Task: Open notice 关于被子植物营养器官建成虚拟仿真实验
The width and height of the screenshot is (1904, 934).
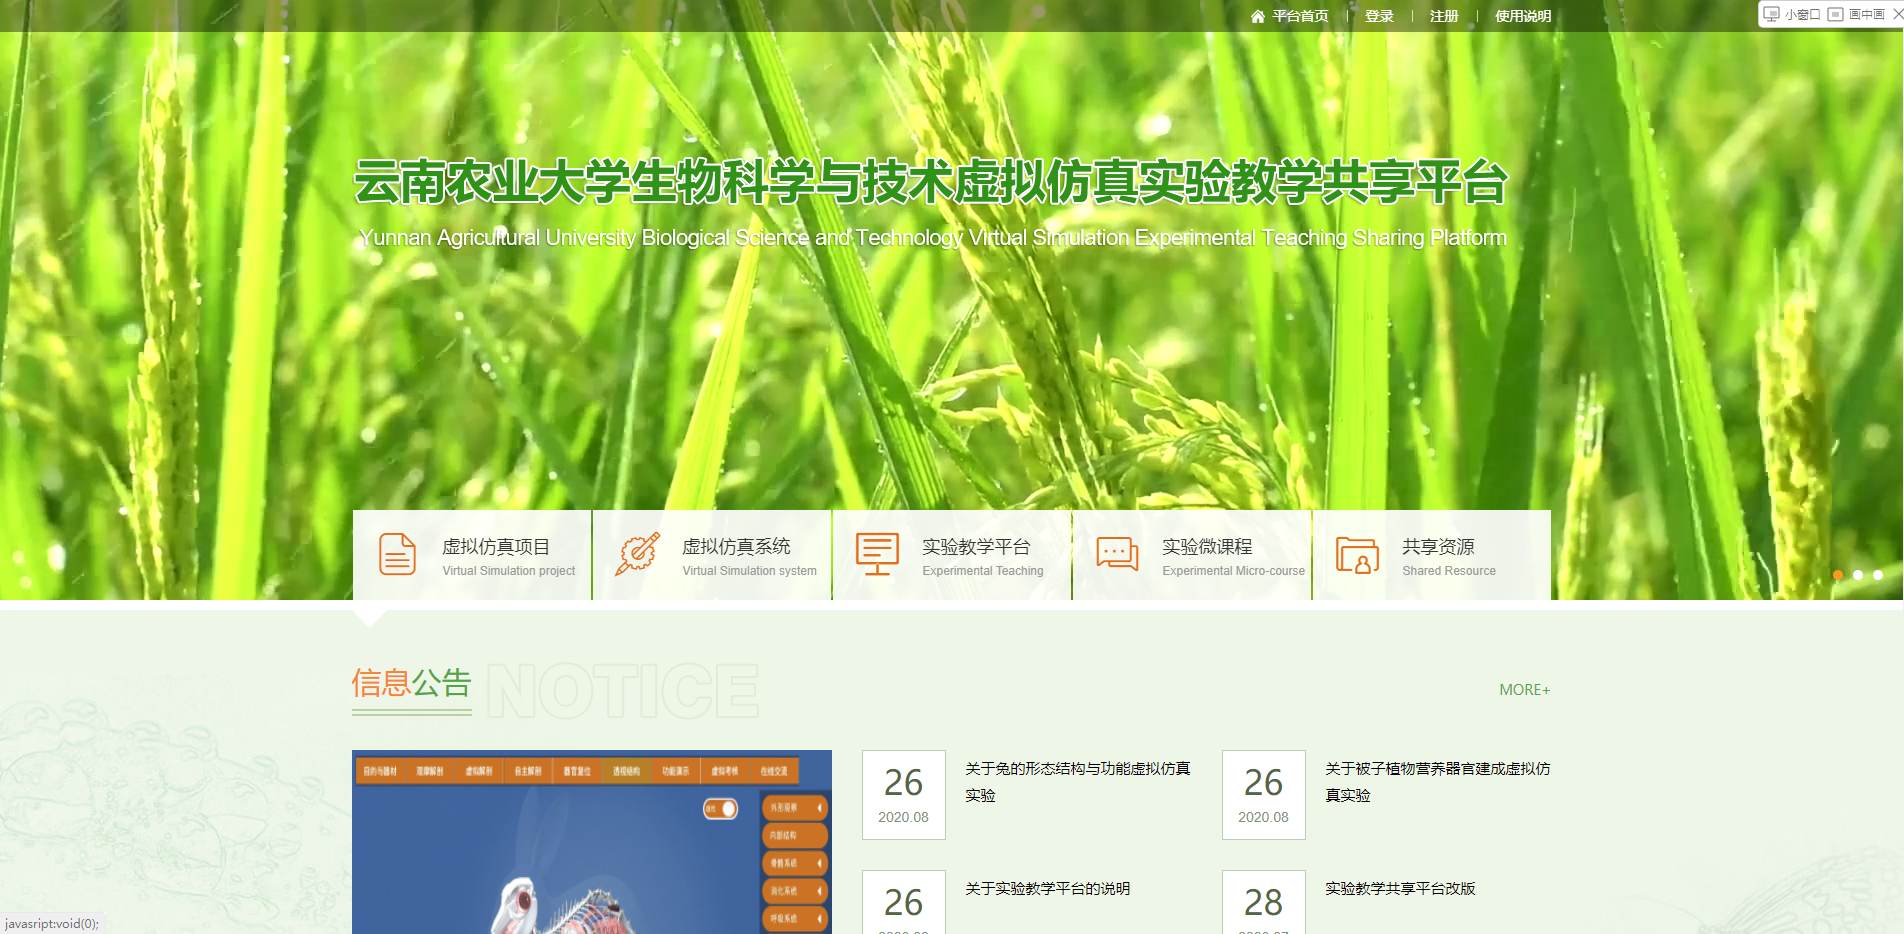Action: [x=1438, y=782]
